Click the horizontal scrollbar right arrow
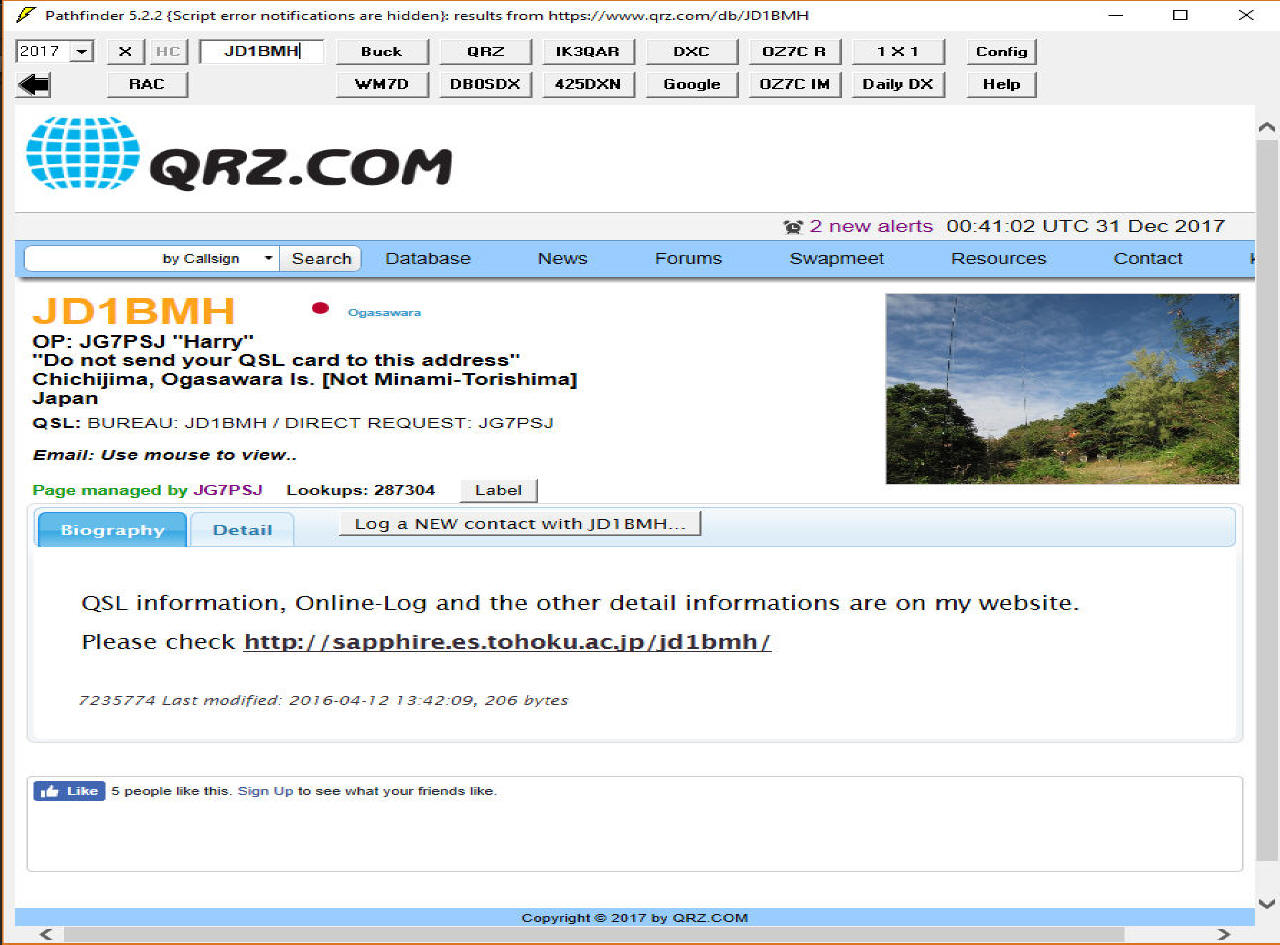The width and height of the screenshot is (1280, 945). [x=1224, y=935]
